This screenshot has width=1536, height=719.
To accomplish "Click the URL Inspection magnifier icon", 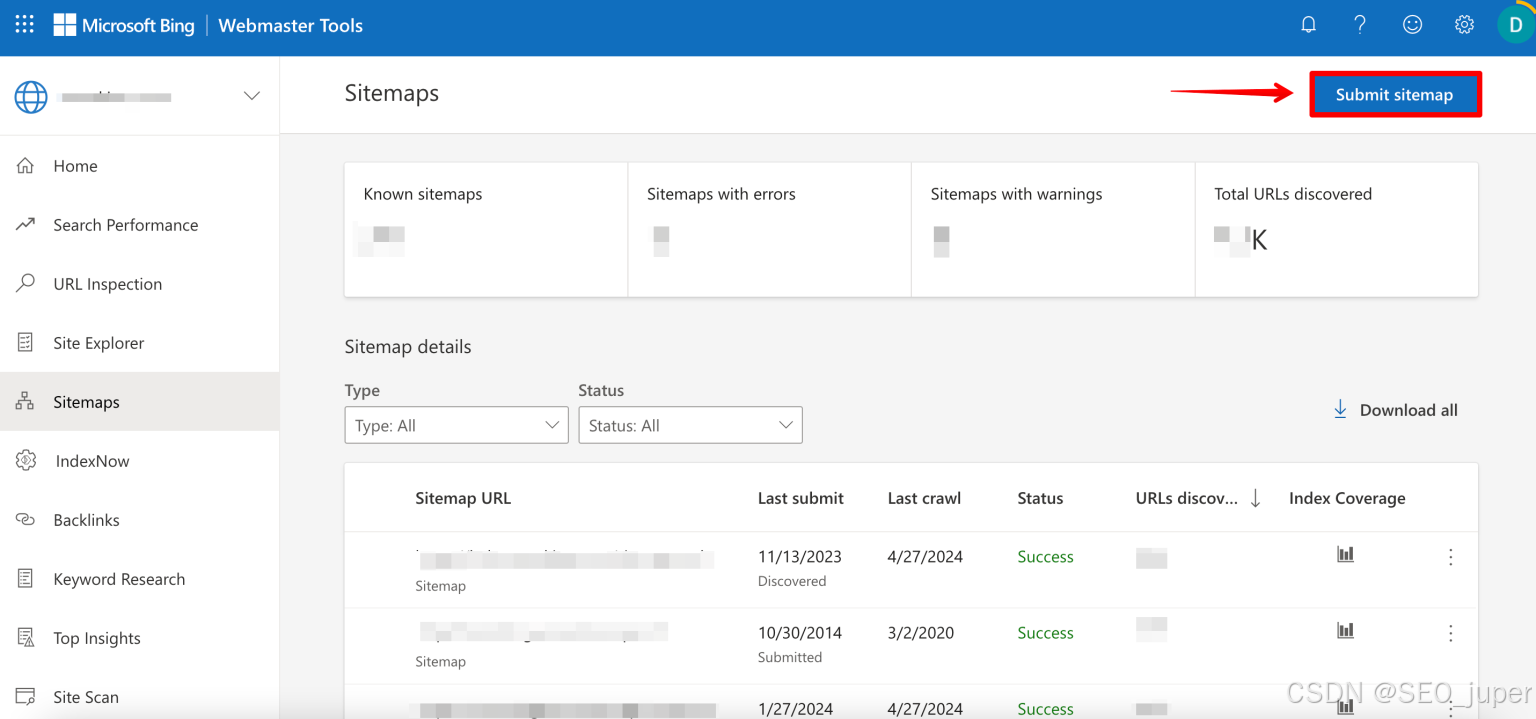I will (26, 284).
